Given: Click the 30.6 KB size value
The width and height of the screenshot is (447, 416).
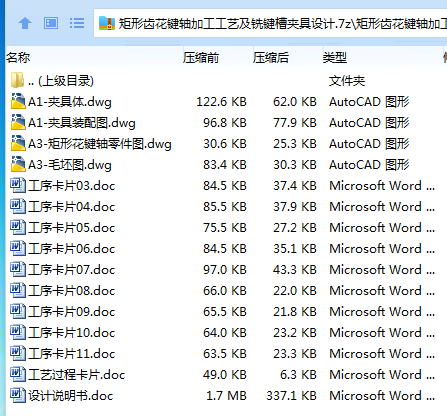Looking at the screenshot, I should click(x=225, y=144).
